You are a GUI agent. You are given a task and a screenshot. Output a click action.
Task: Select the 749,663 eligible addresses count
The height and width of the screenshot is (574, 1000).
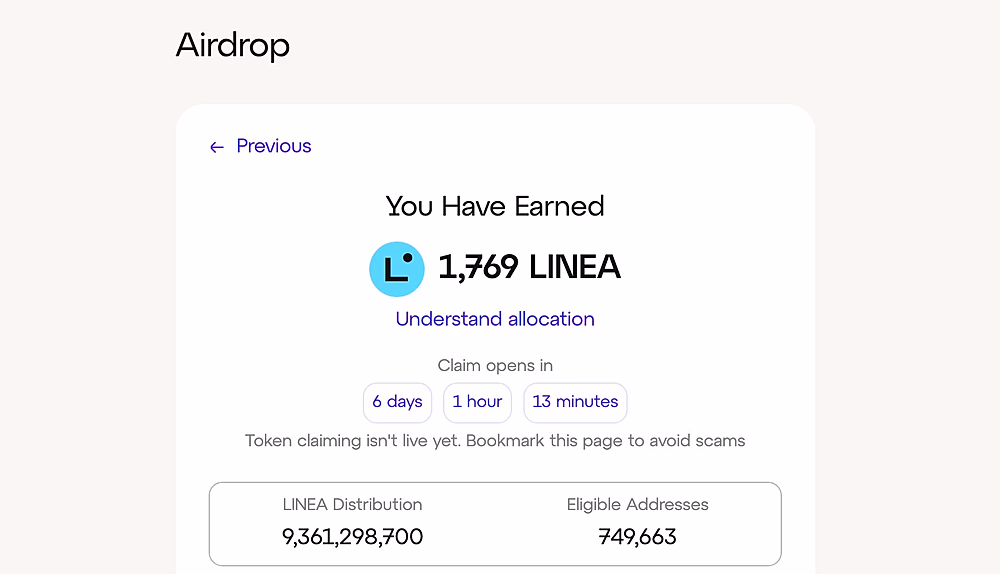pyautogui.click(x=638, y=537)
